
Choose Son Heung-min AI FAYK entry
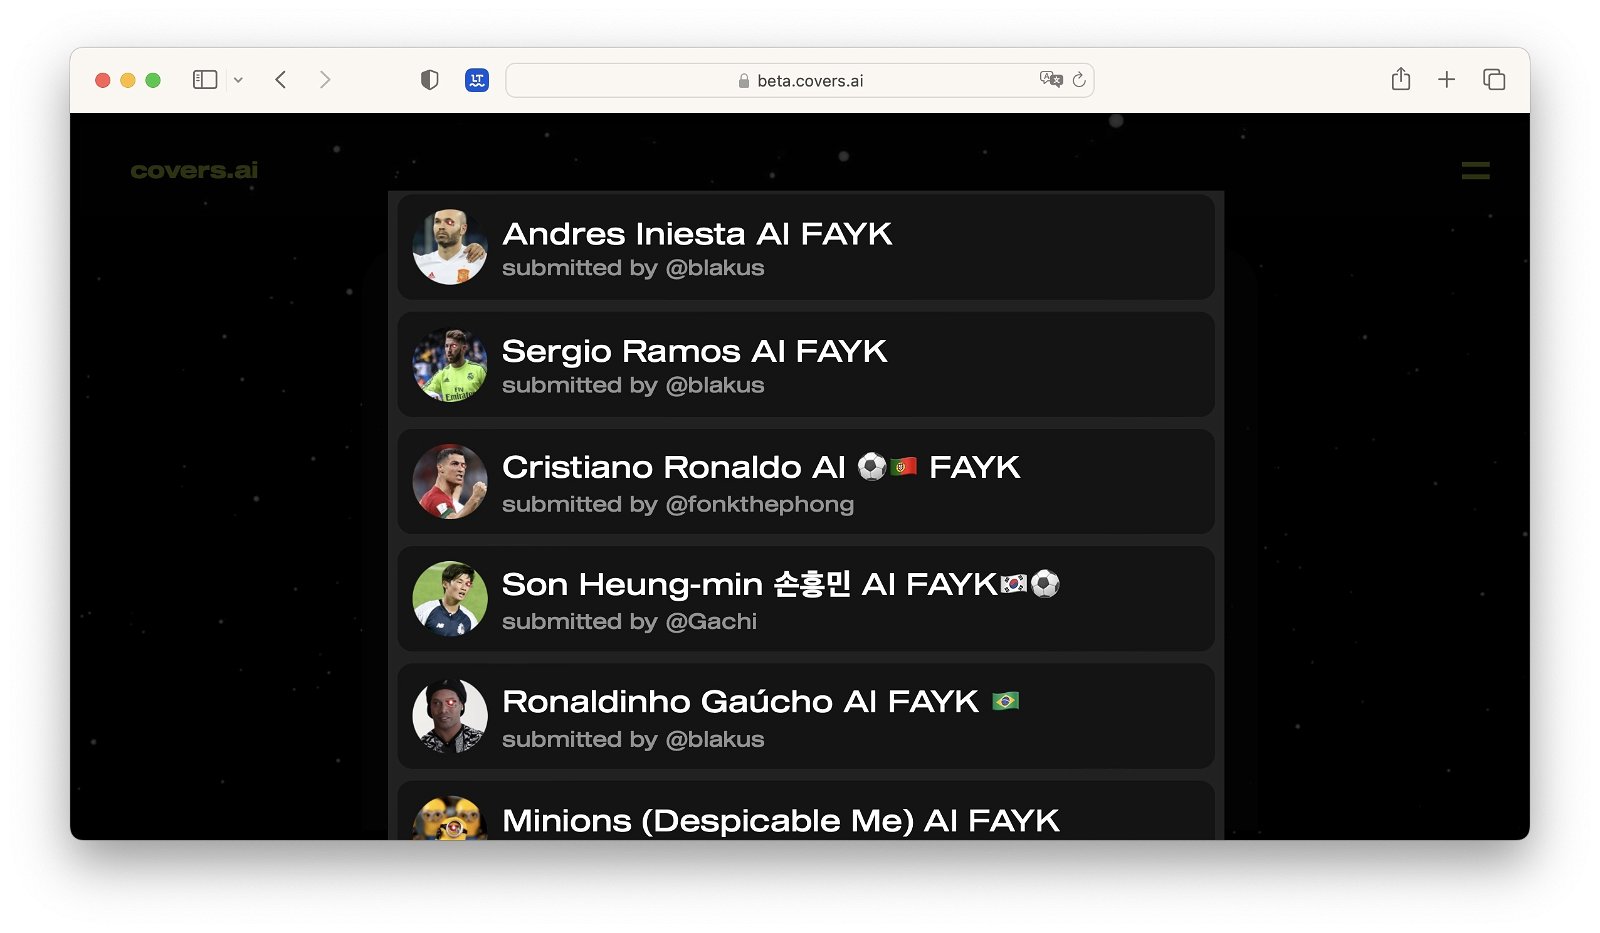(x=806, y=598)
